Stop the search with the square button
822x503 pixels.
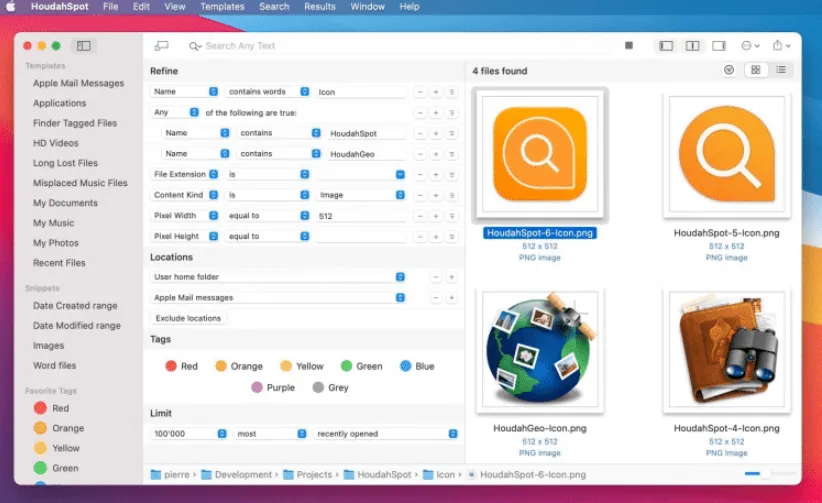pos(629,46)
